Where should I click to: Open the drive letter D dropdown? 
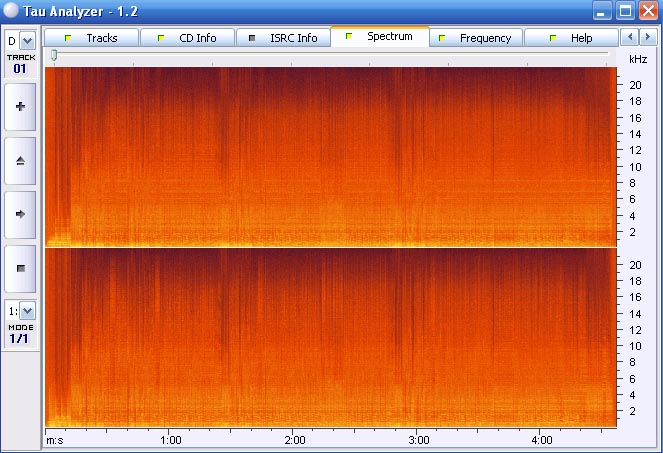click(x=27, y=41)
